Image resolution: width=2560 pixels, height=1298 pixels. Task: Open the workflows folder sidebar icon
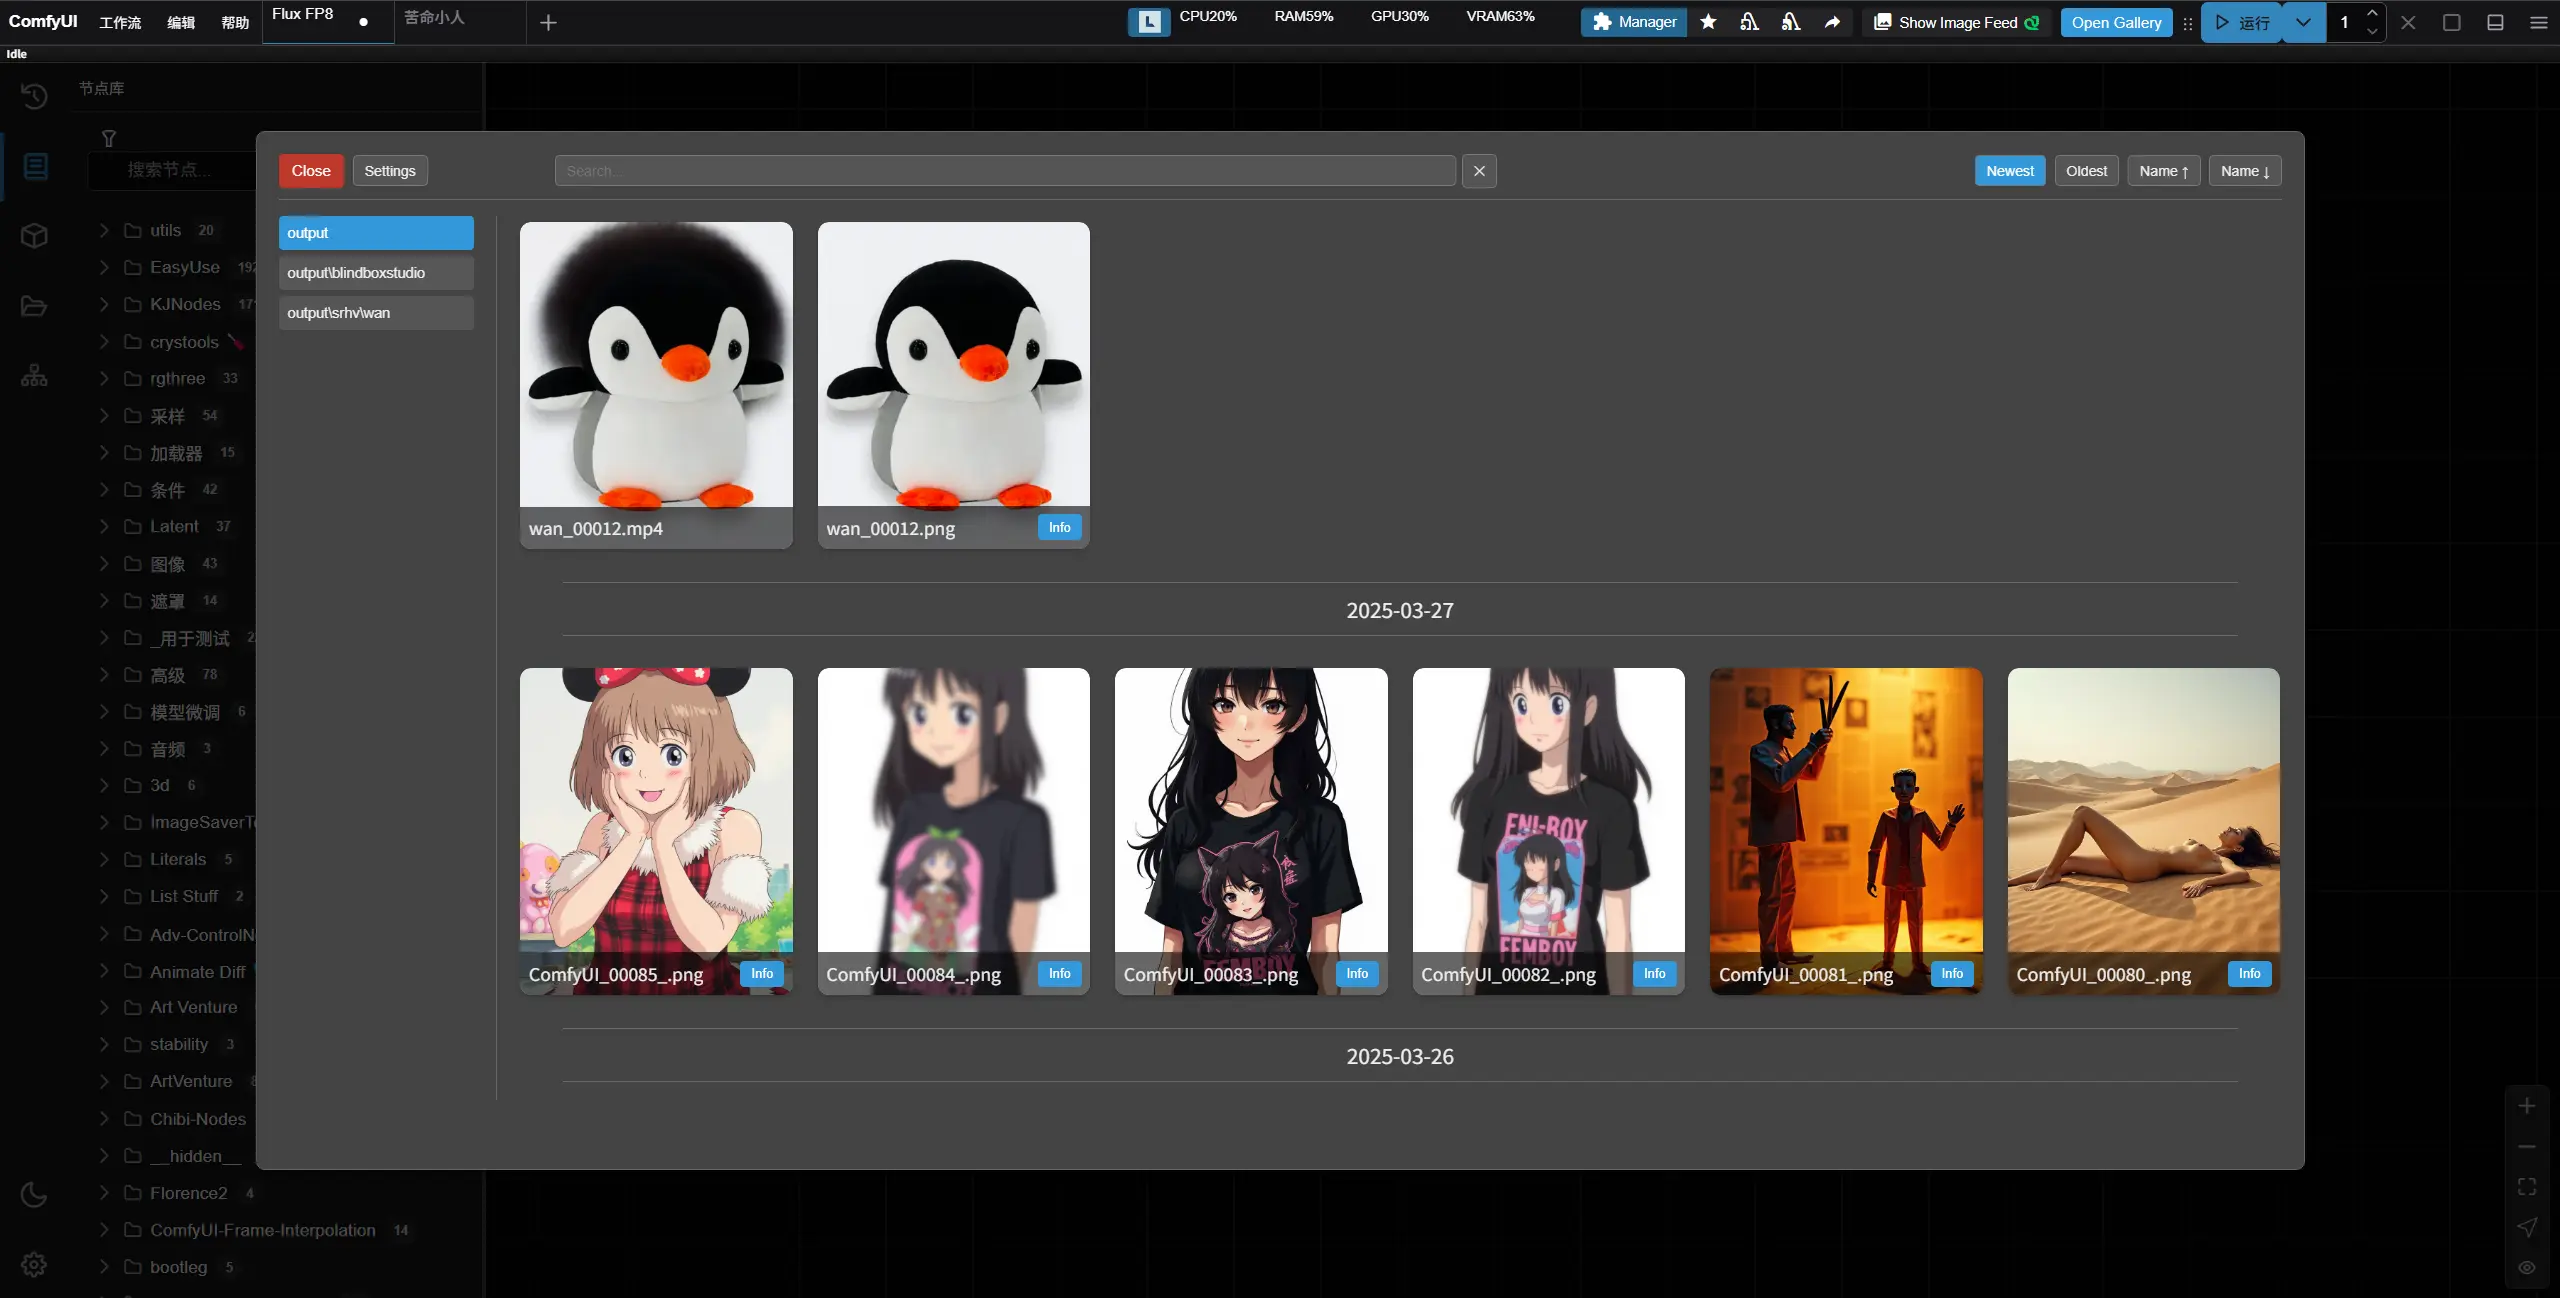(34, 306)
